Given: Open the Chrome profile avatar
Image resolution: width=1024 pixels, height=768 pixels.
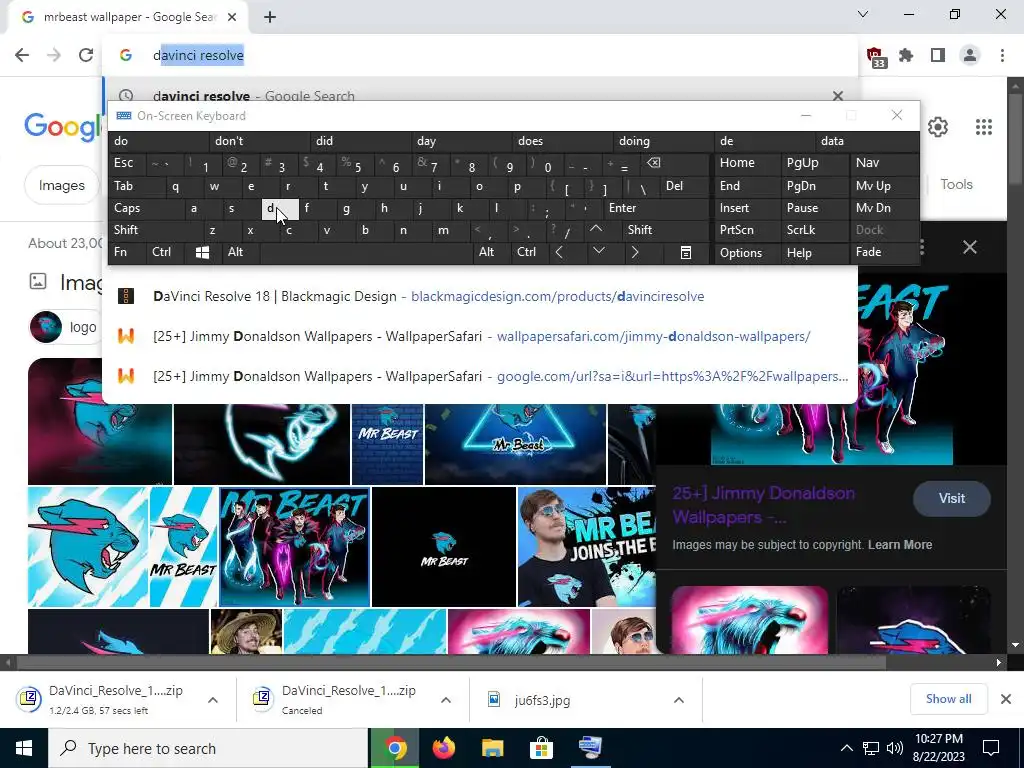Looking at the screenshot, I should click(x=970, y=56).
